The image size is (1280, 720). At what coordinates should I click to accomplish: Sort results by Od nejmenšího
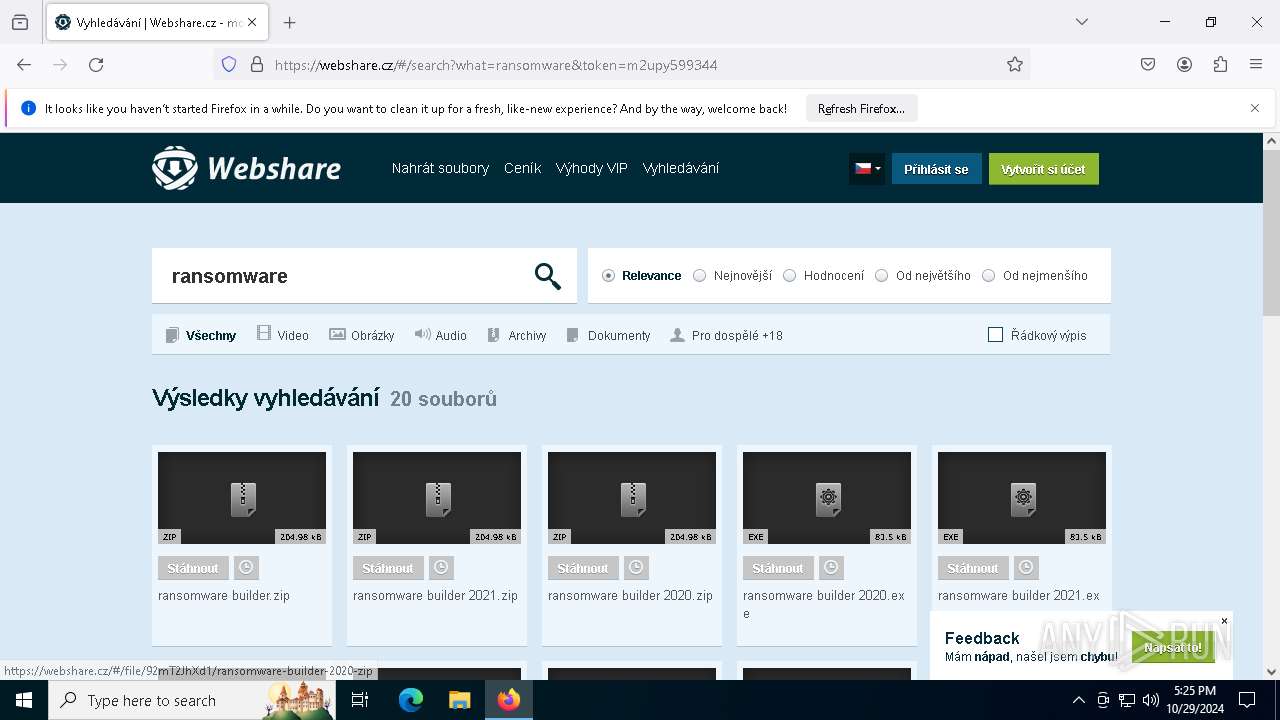(x=1035, y=276)
